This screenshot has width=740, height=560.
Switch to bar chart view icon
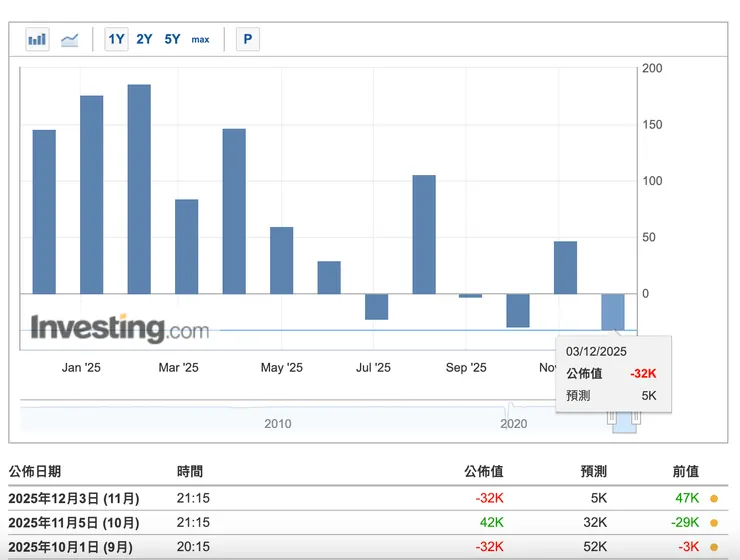[x=38, y=40]
